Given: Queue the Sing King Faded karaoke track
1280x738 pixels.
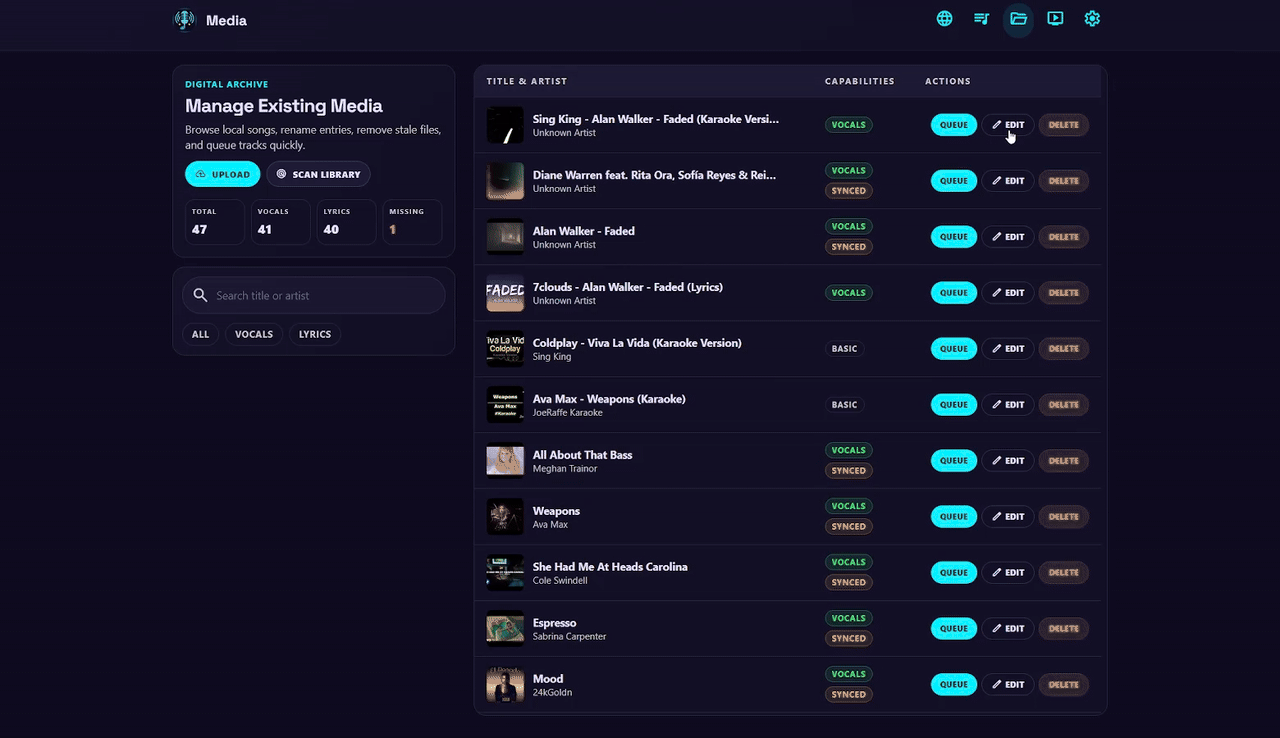Looking at the screenshot, I should (954, 125).
